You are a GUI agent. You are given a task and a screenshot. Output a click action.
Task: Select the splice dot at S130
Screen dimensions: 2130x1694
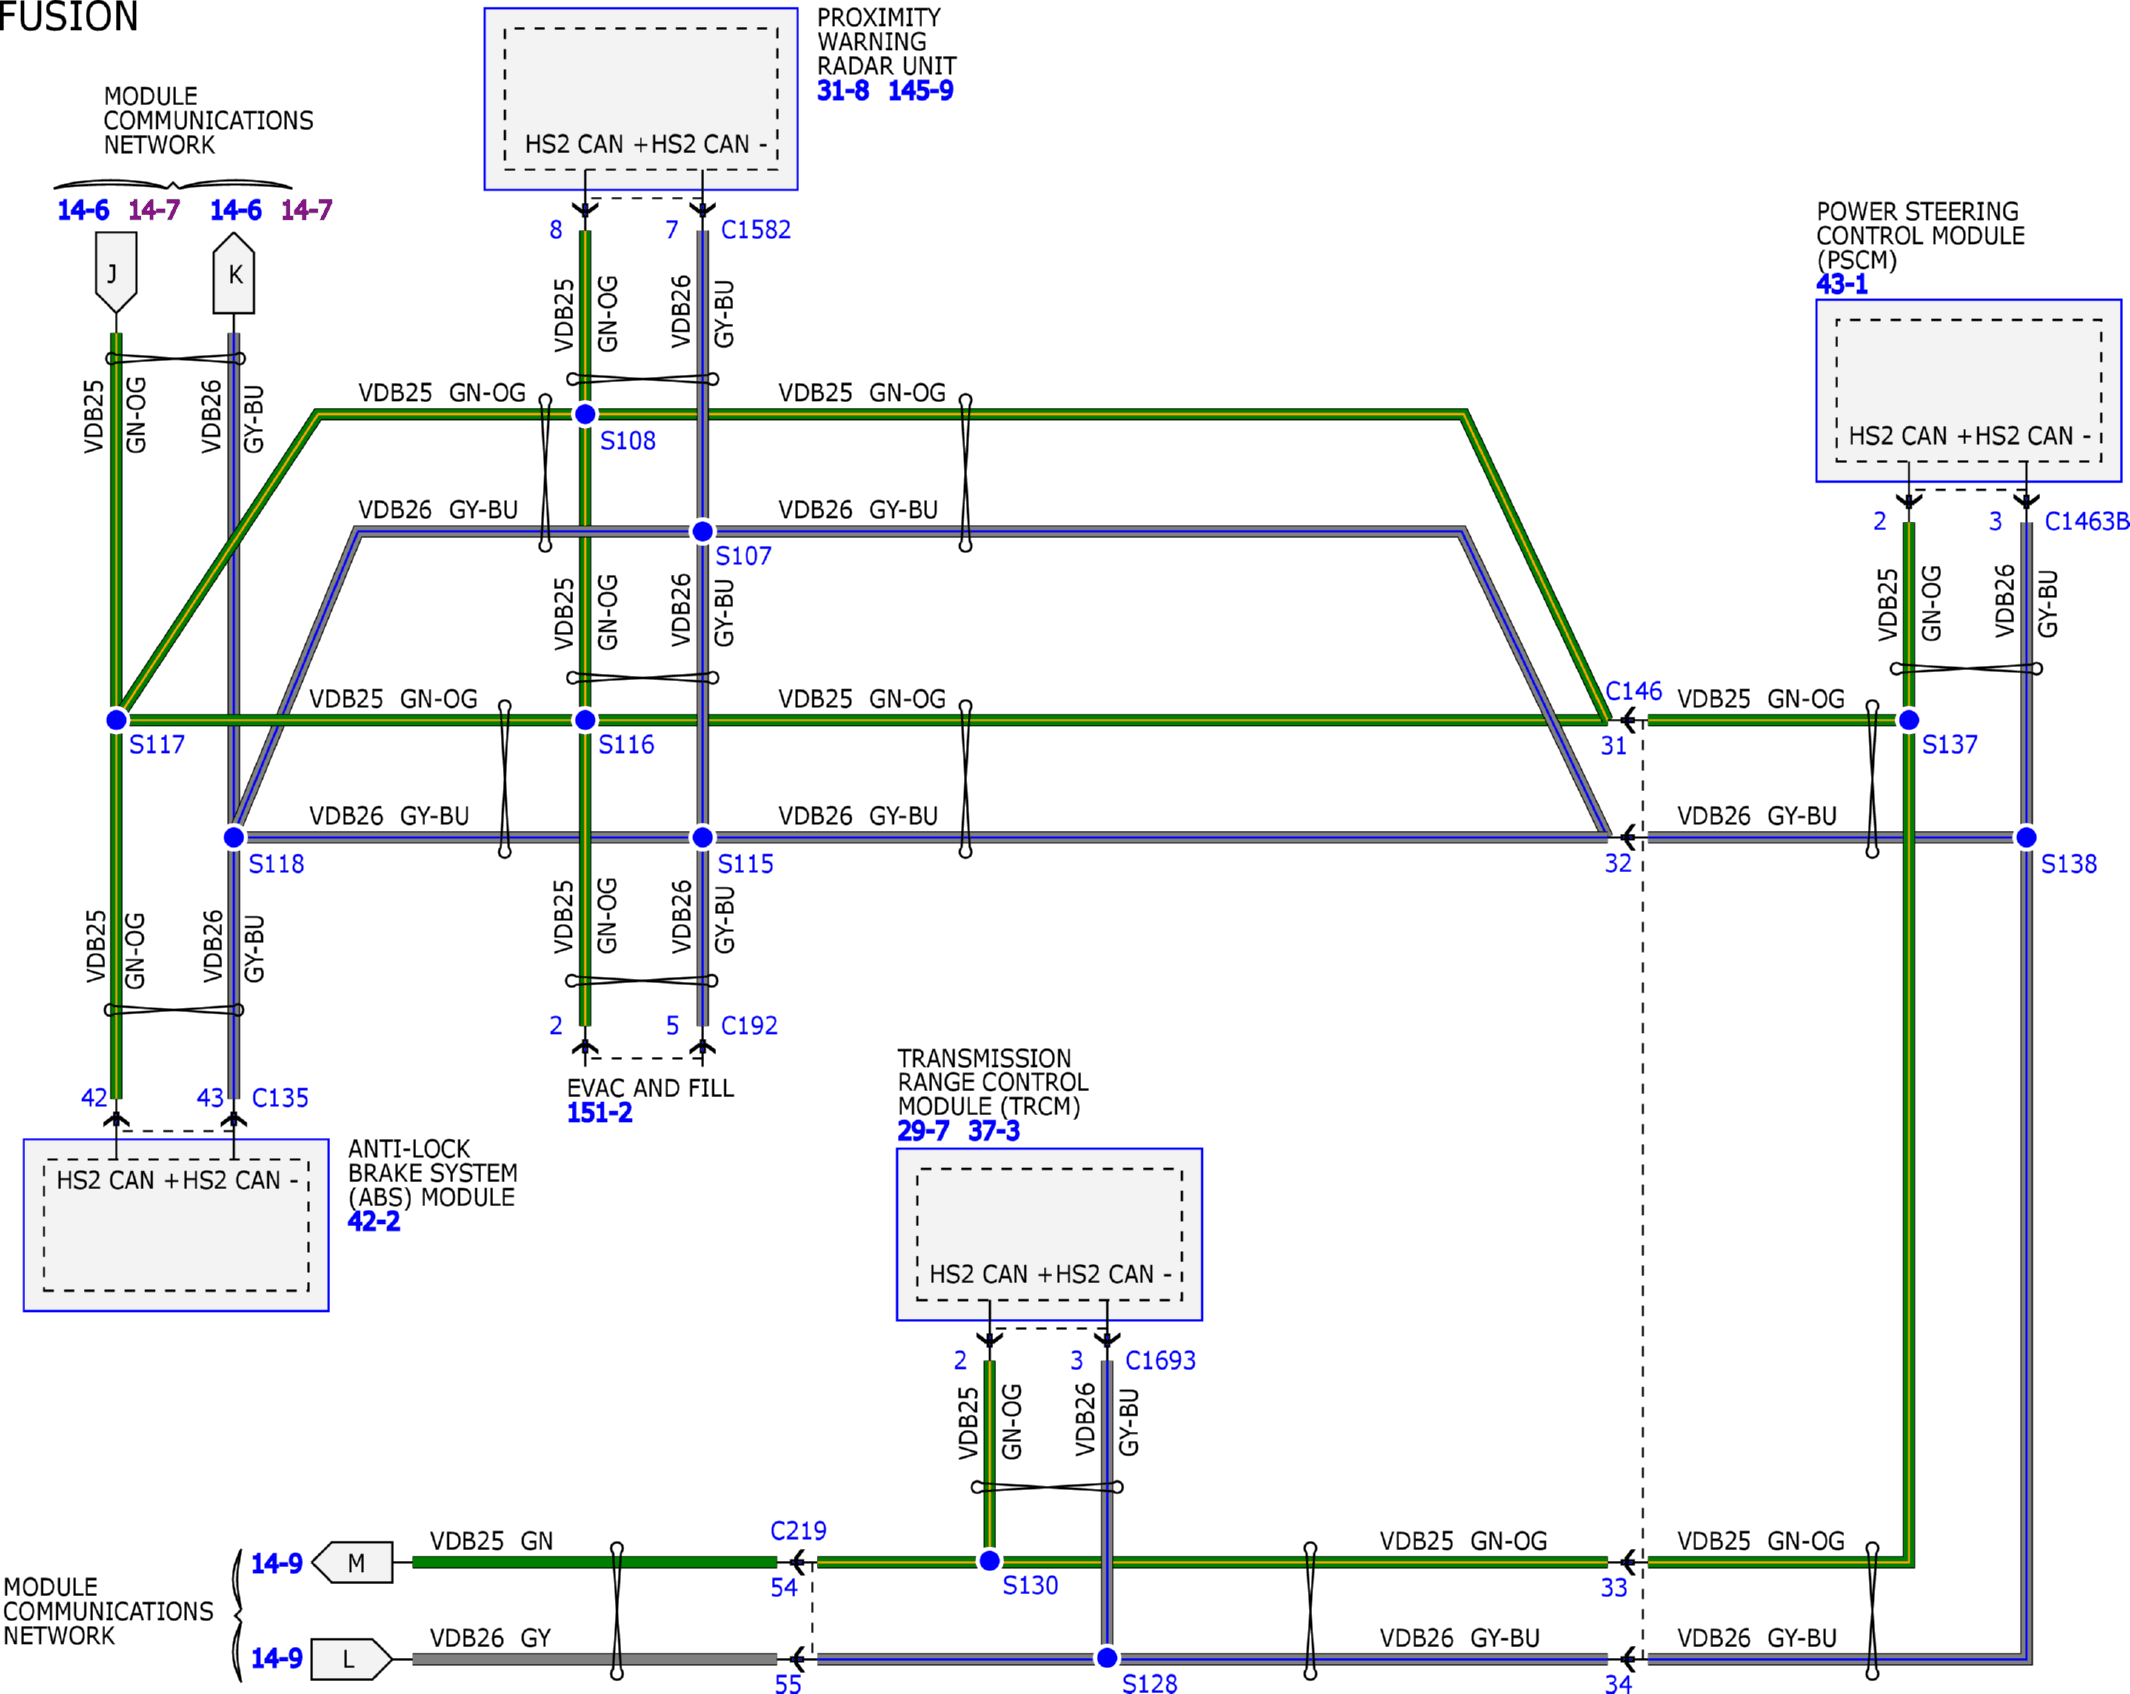(x=989, y=1561)
